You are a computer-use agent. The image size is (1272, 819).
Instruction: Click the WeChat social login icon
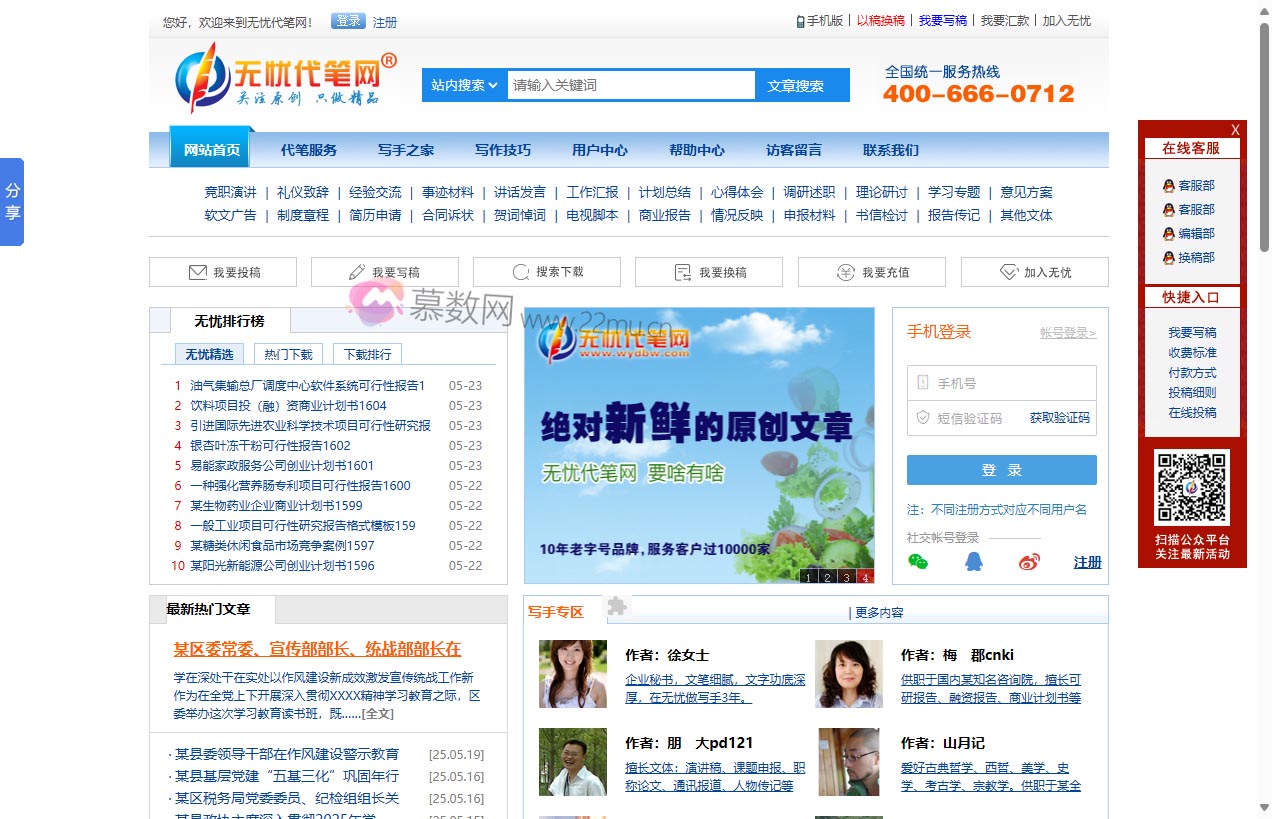pos(919,562)
